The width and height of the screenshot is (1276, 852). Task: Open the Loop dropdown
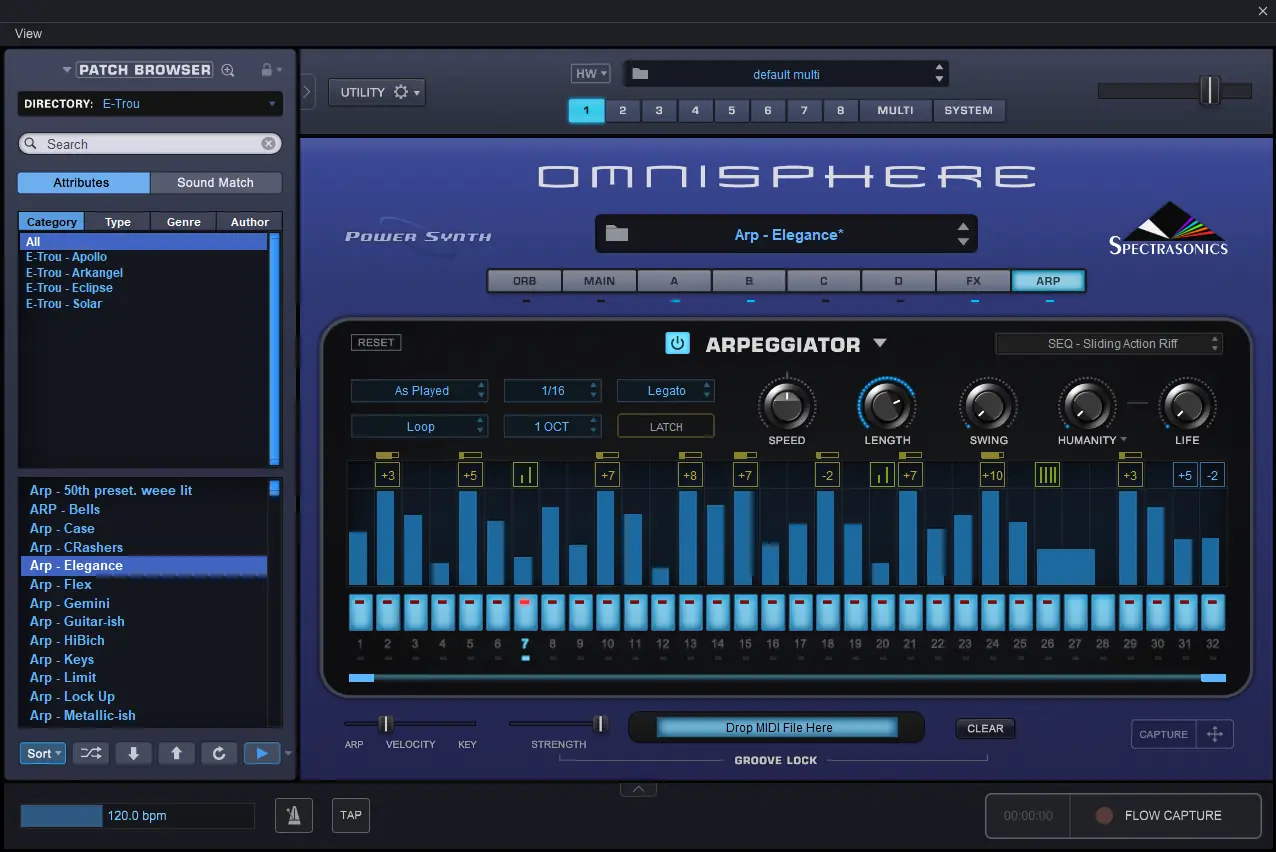click(x=420, y=426)
